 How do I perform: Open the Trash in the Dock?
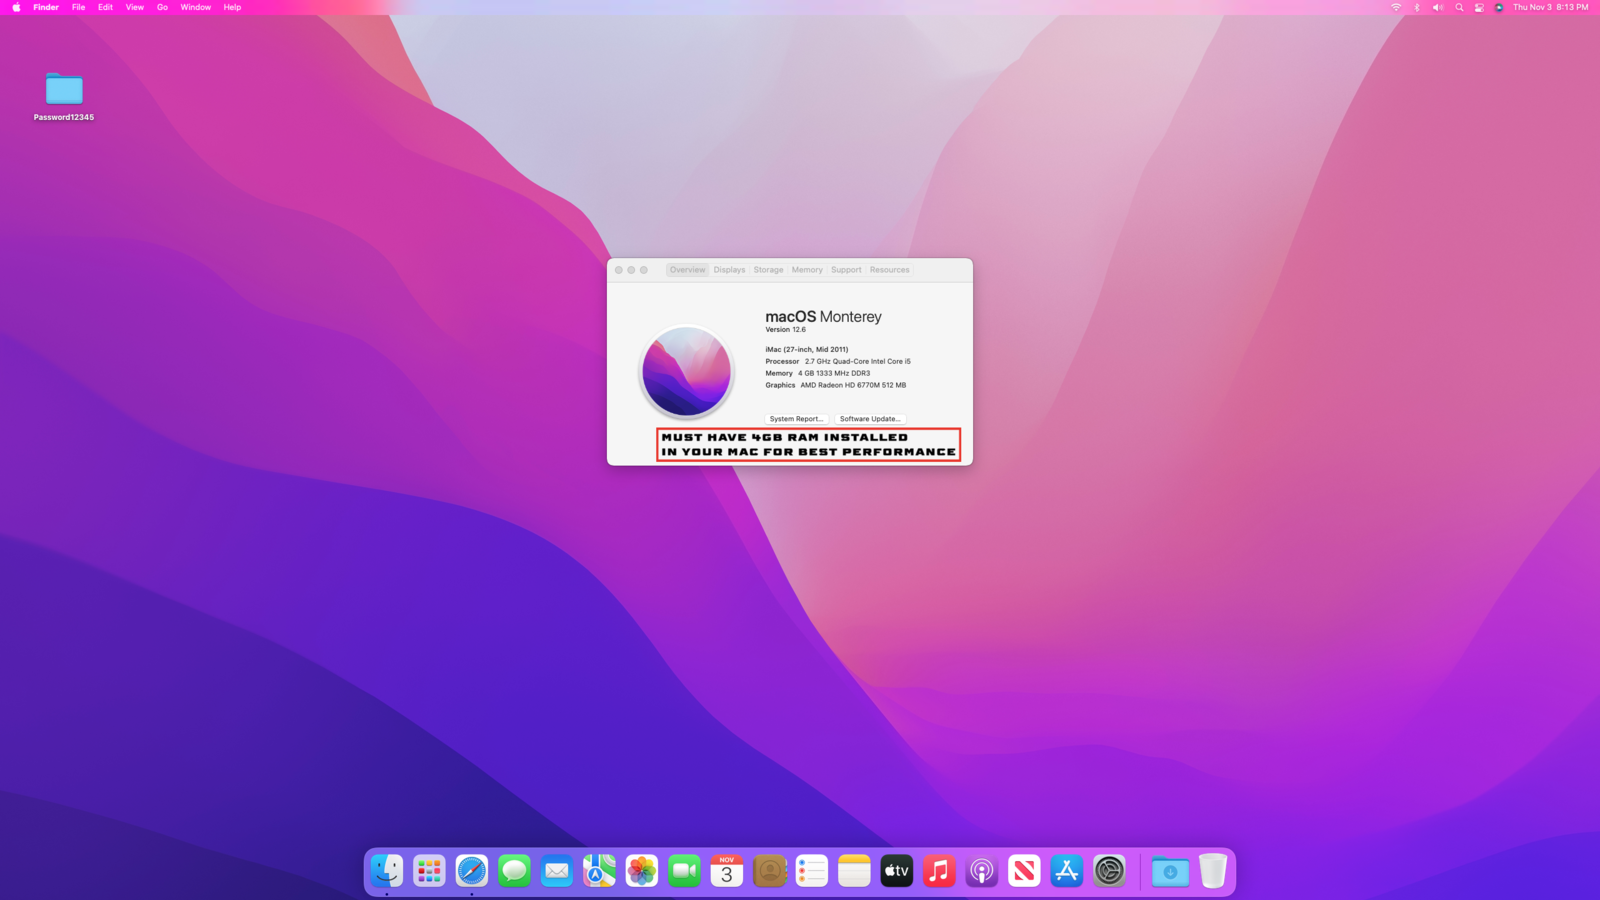1213,871
